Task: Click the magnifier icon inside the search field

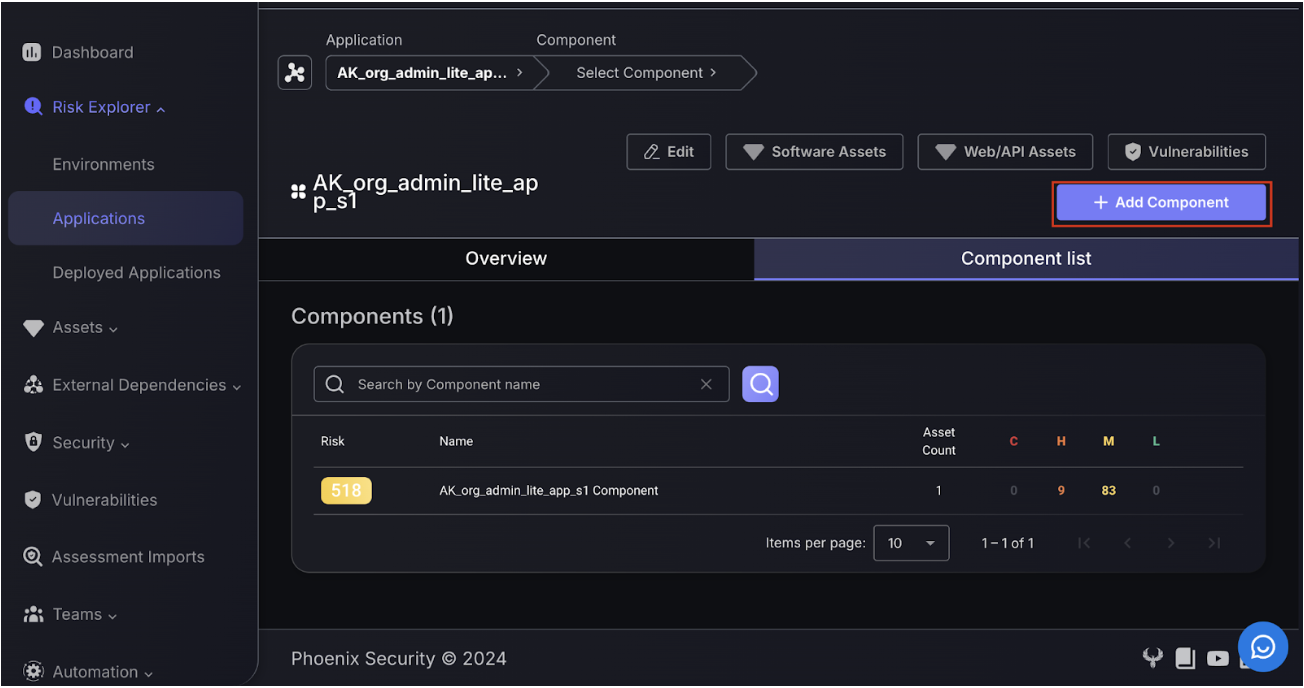Action: 335,384
